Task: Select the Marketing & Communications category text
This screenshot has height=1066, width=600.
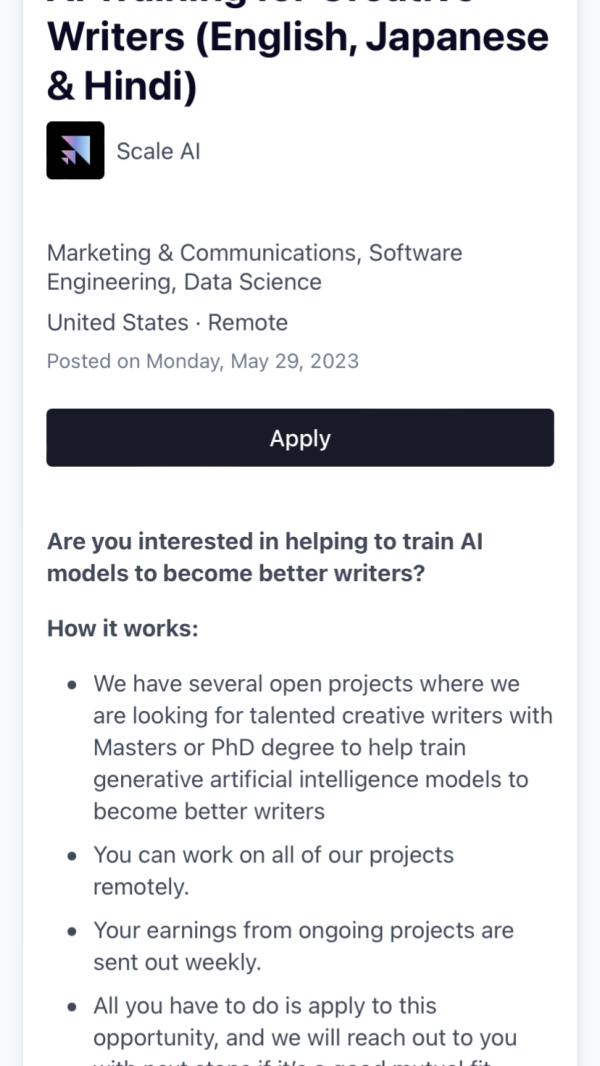Action: point(204,253)
